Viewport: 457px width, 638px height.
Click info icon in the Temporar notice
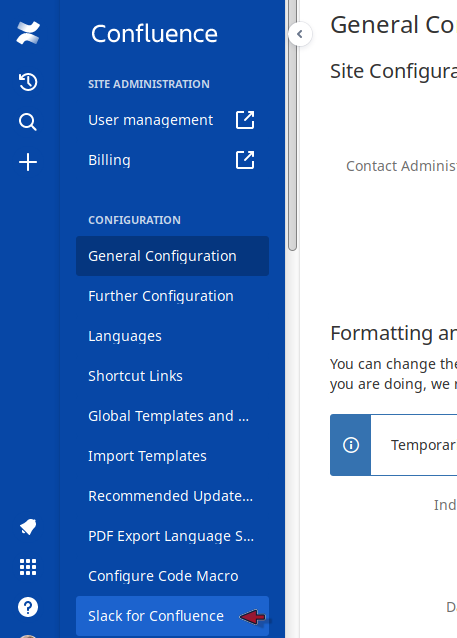[x=351, y=445]
